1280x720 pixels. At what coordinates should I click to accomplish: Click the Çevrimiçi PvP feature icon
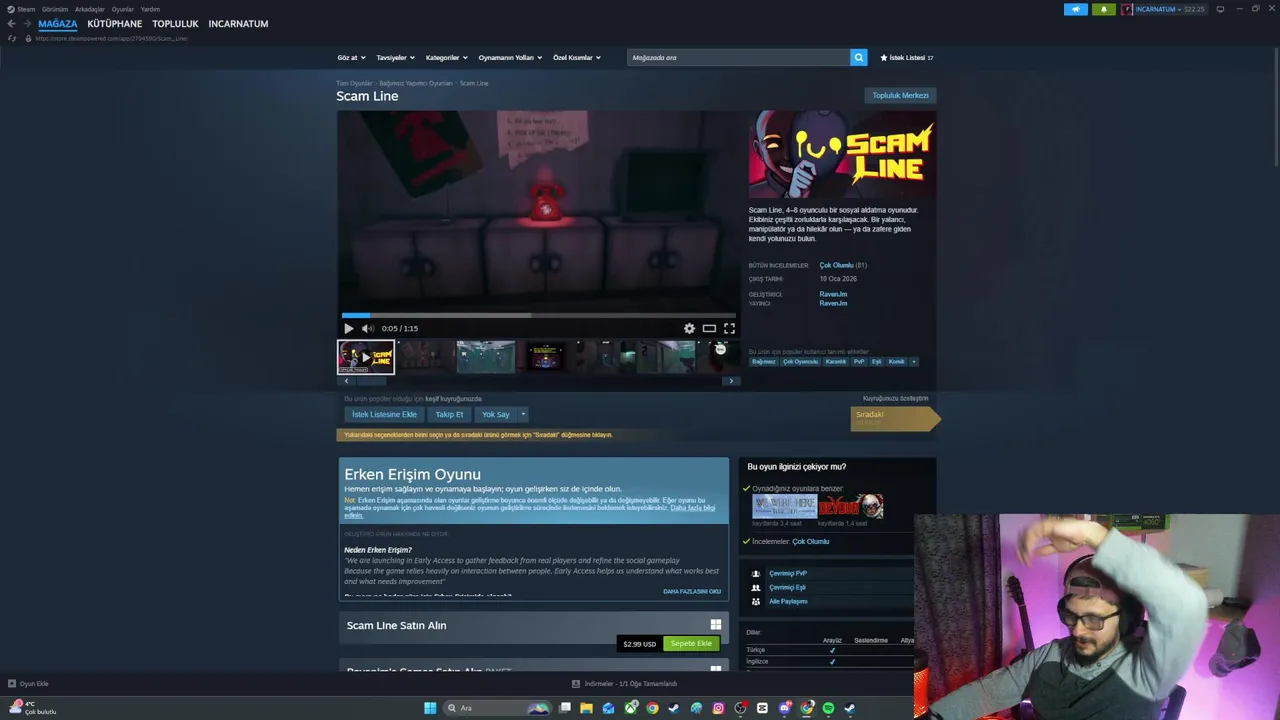click(756, 574)
